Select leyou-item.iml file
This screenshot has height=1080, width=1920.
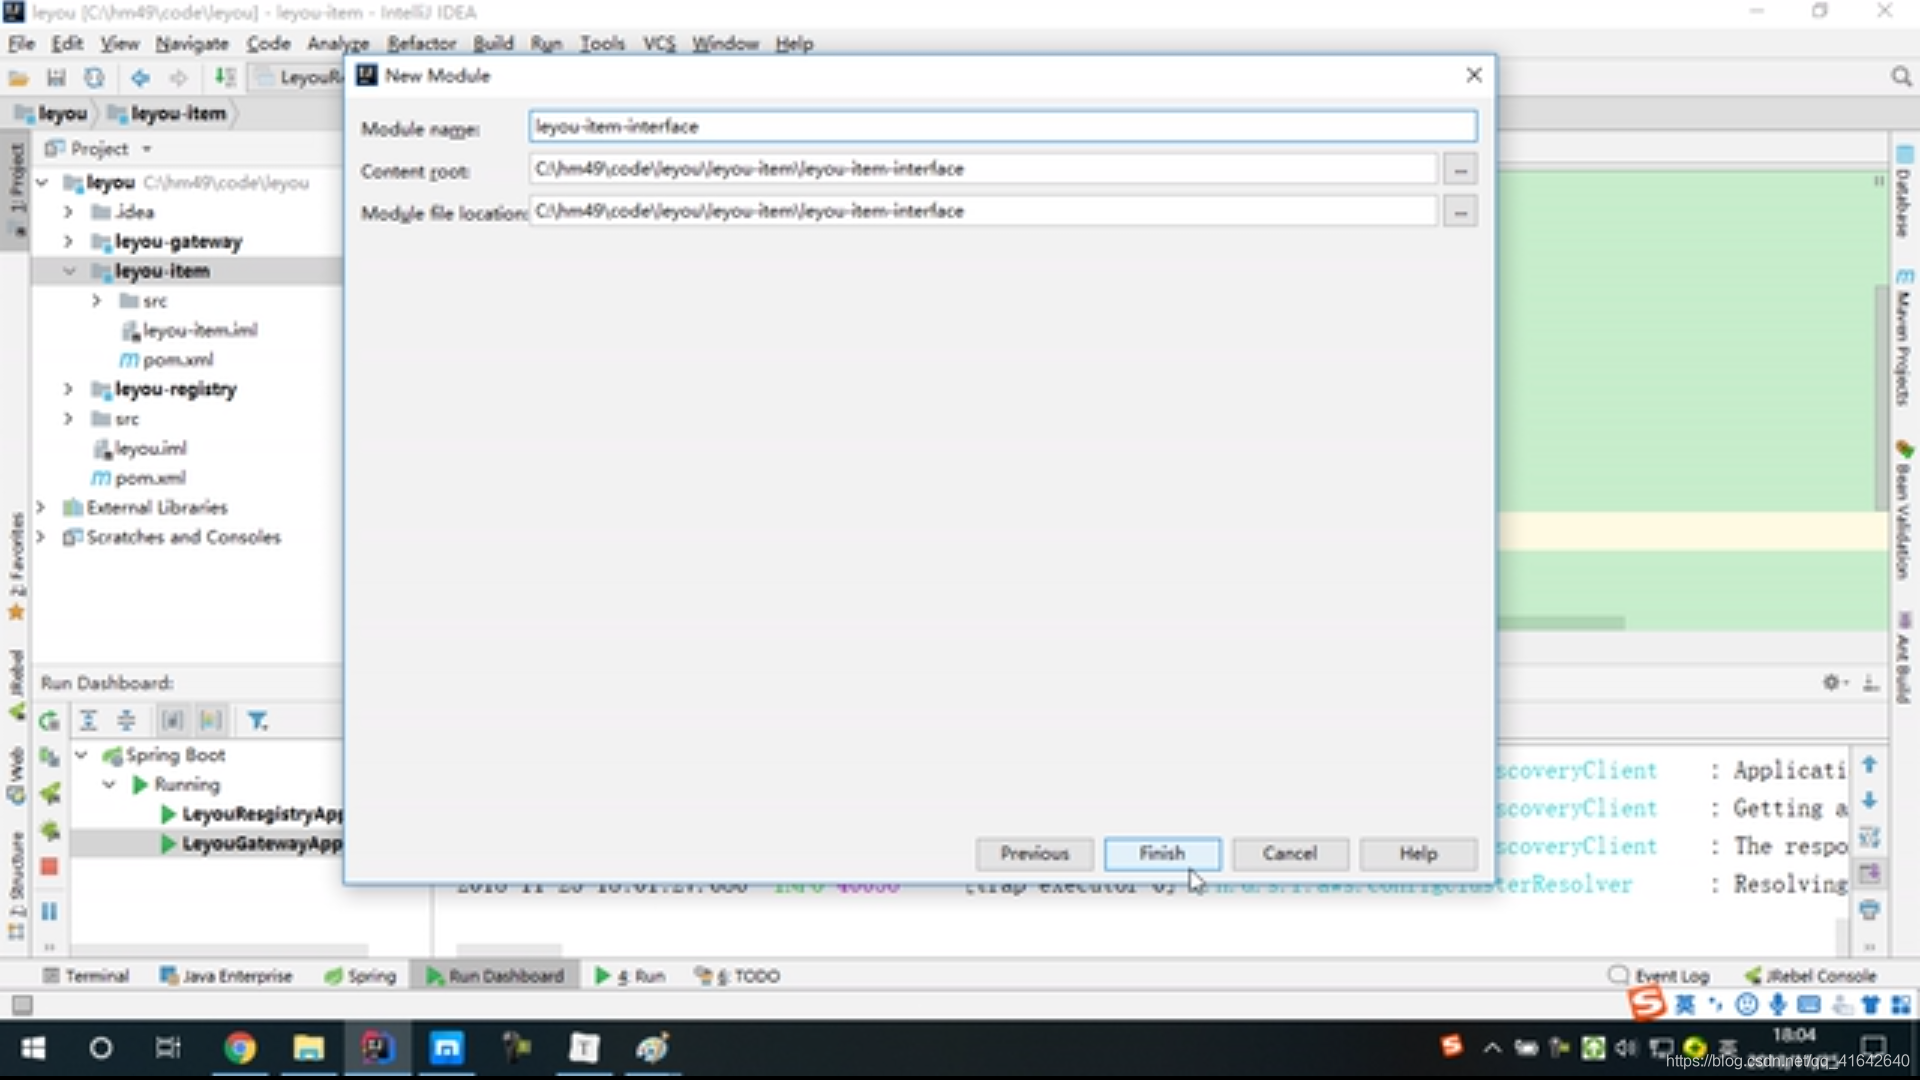click(189, 330)
